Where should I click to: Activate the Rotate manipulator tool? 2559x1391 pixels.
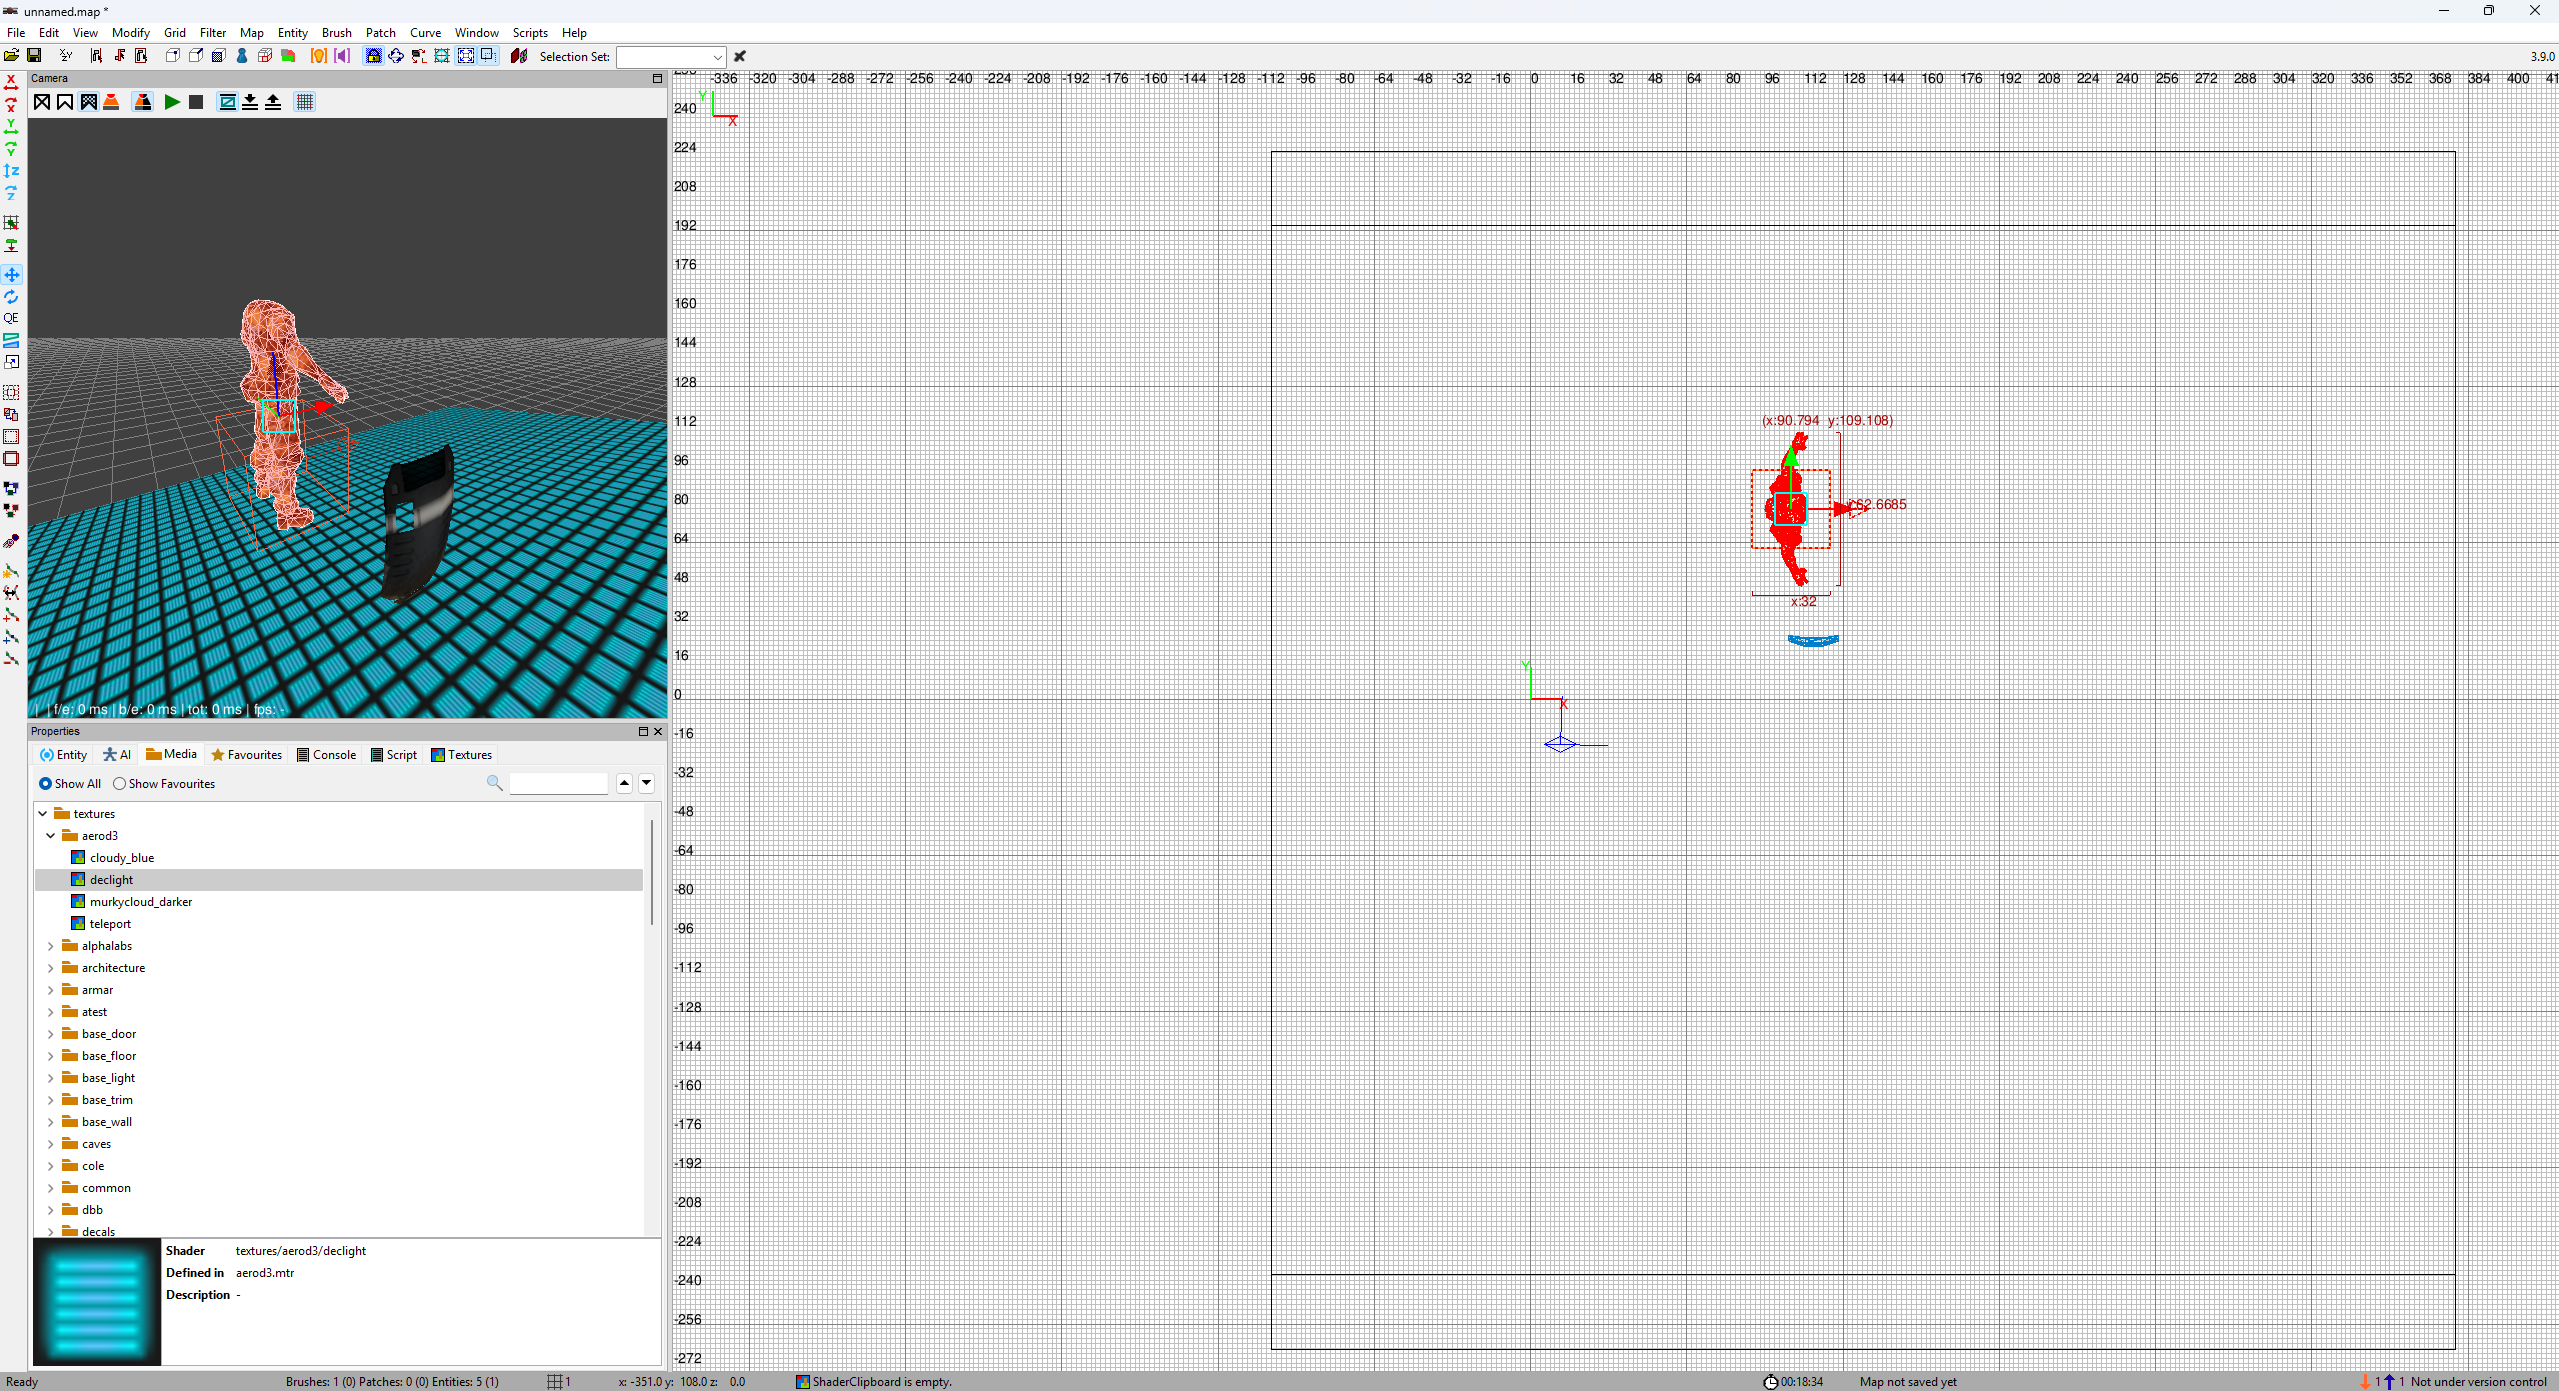coord(11,297)
